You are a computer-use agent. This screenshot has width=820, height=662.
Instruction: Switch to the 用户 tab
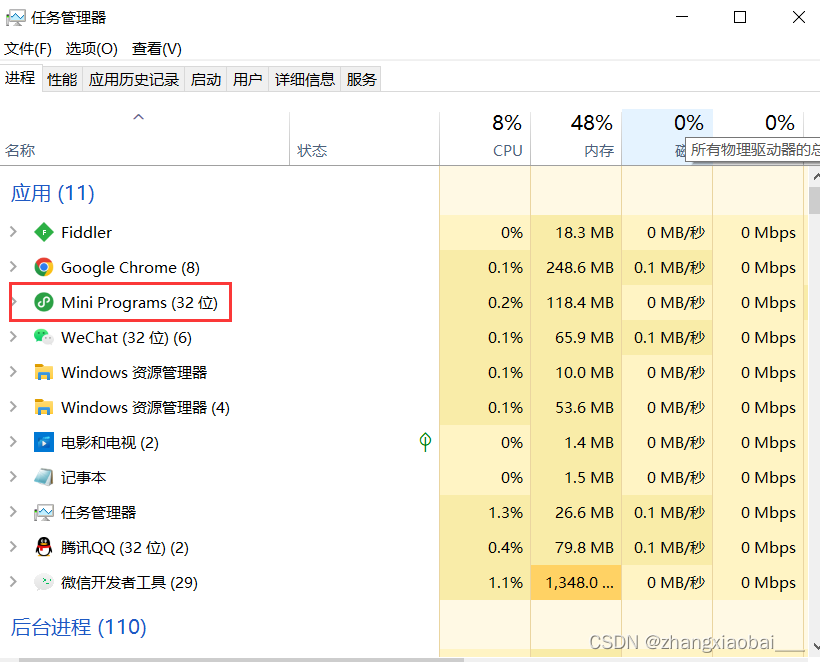pyautogui.click(x=247, y=79)
